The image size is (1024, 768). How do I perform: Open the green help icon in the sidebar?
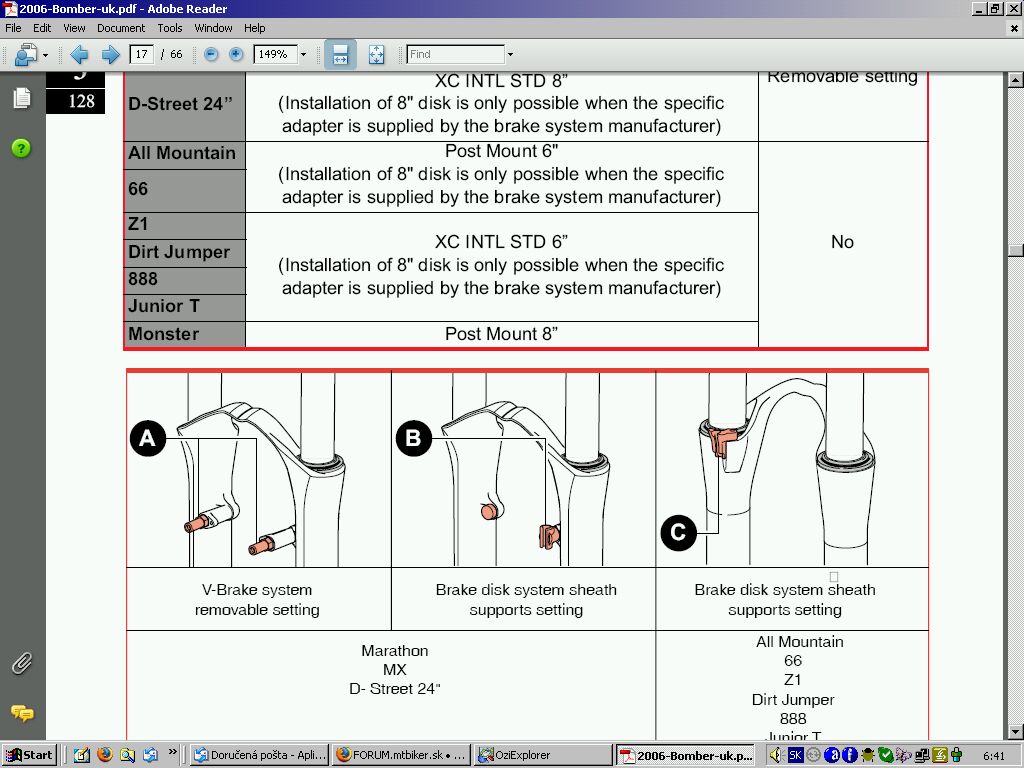(x=21, y=148)
